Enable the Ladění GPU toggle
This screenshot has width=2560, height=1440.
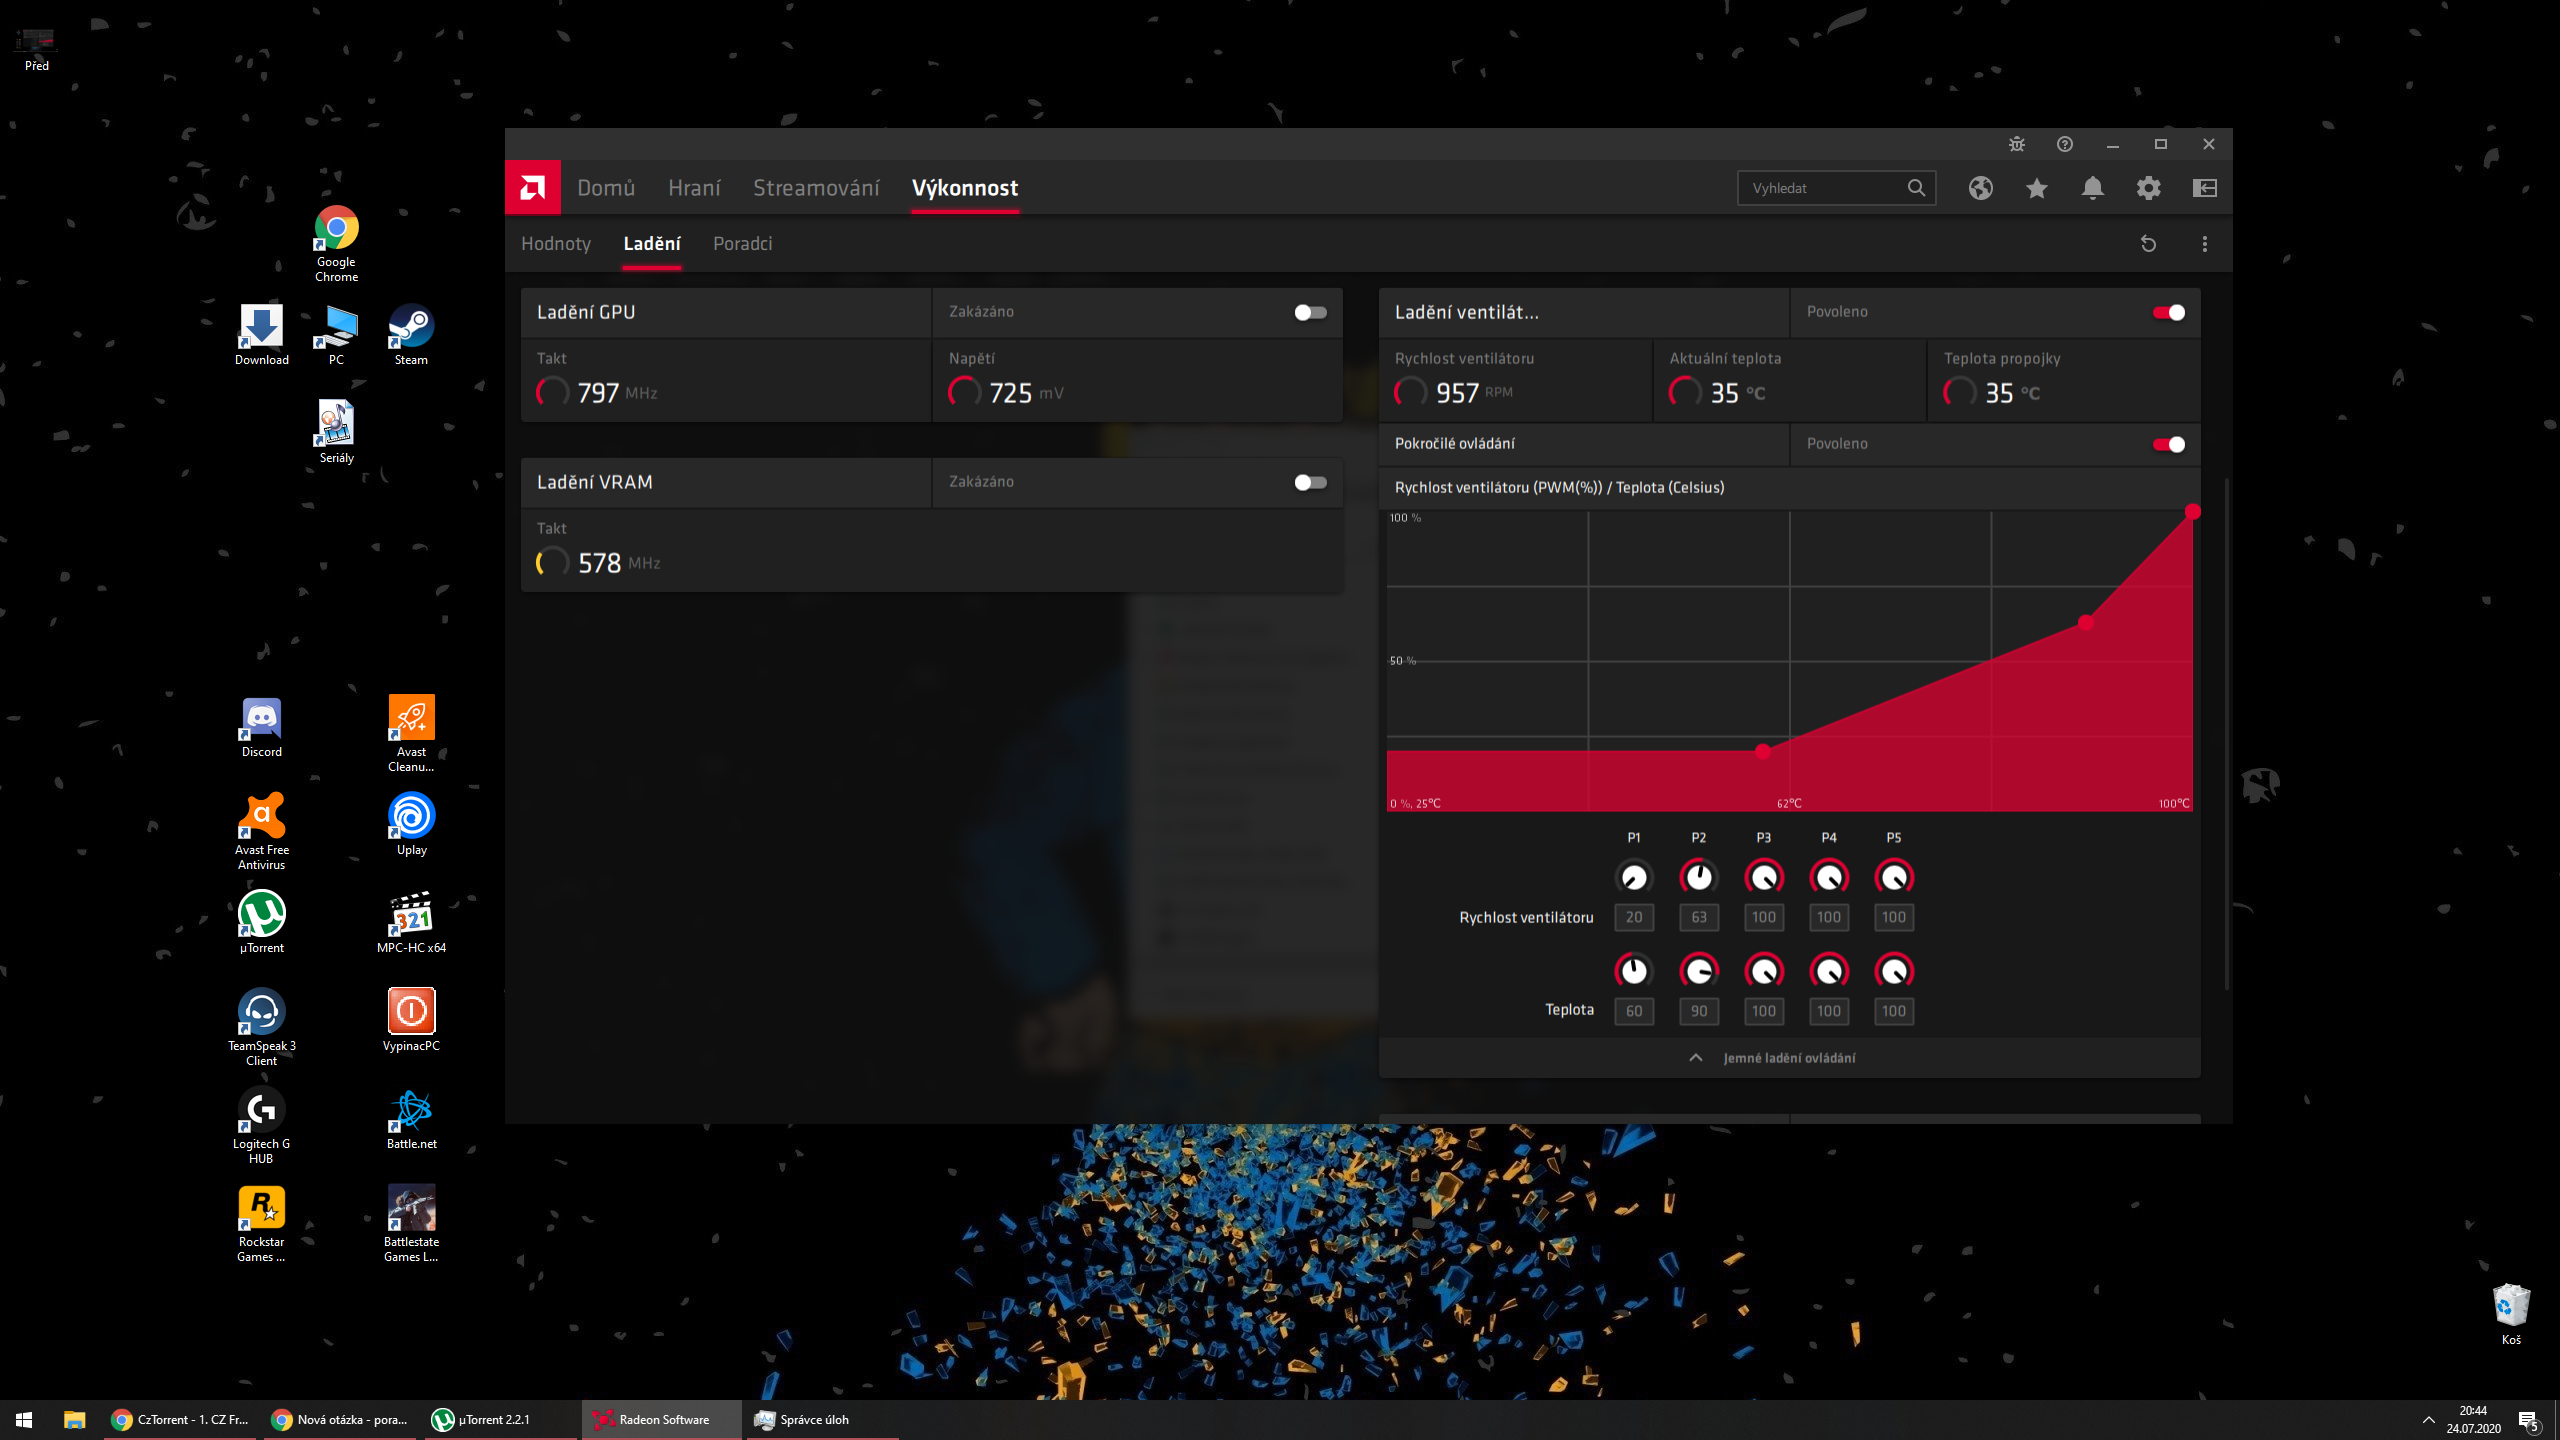tap(1310, 312)
